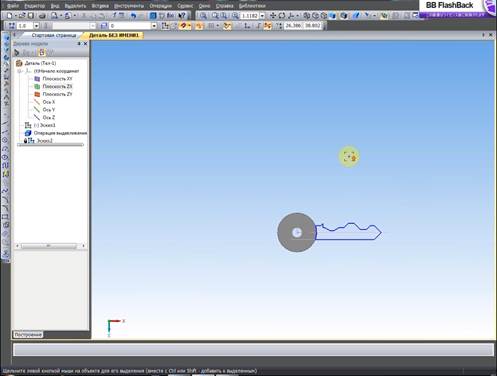Open the layer number 0 dropdown

(154, 26)
